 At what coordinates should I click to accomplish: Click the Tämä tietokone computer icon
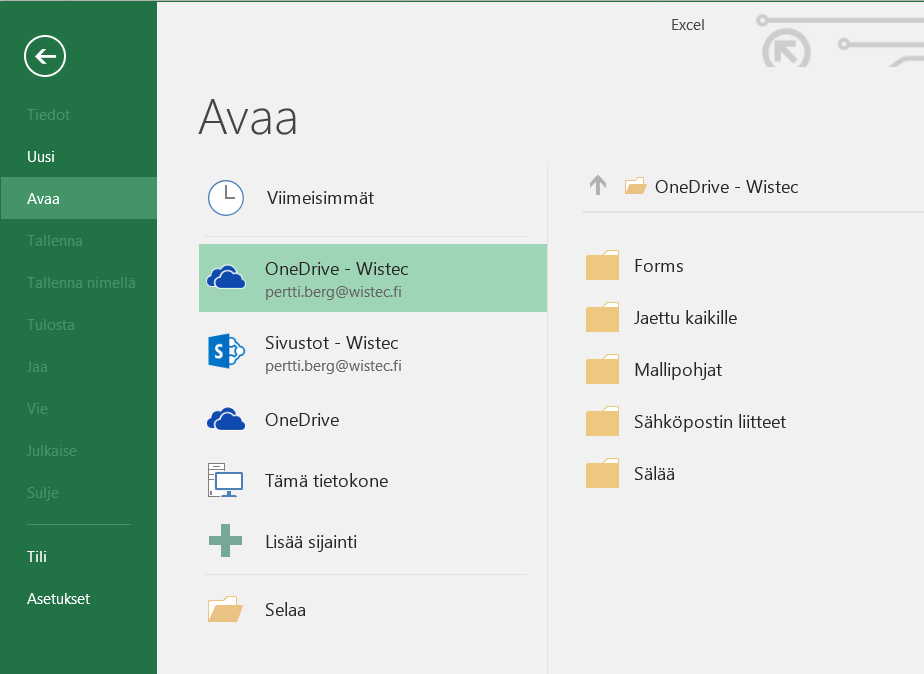click(225, 480)
